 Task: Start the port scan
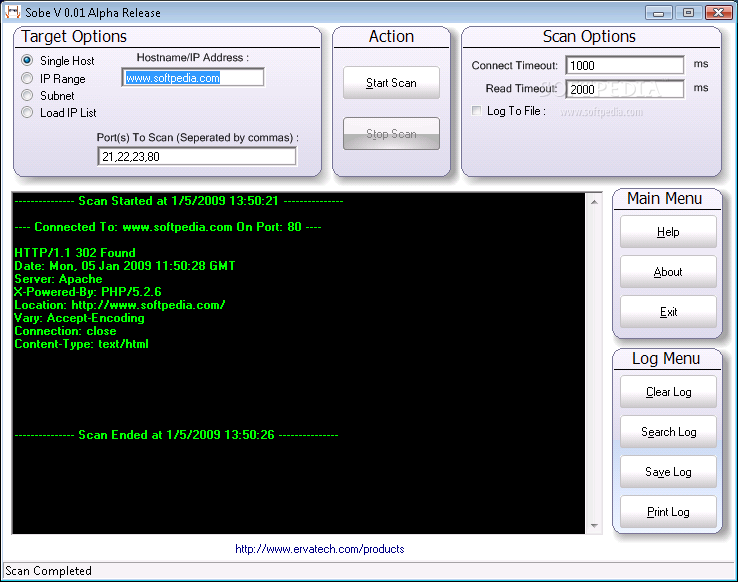click(391, 83)
